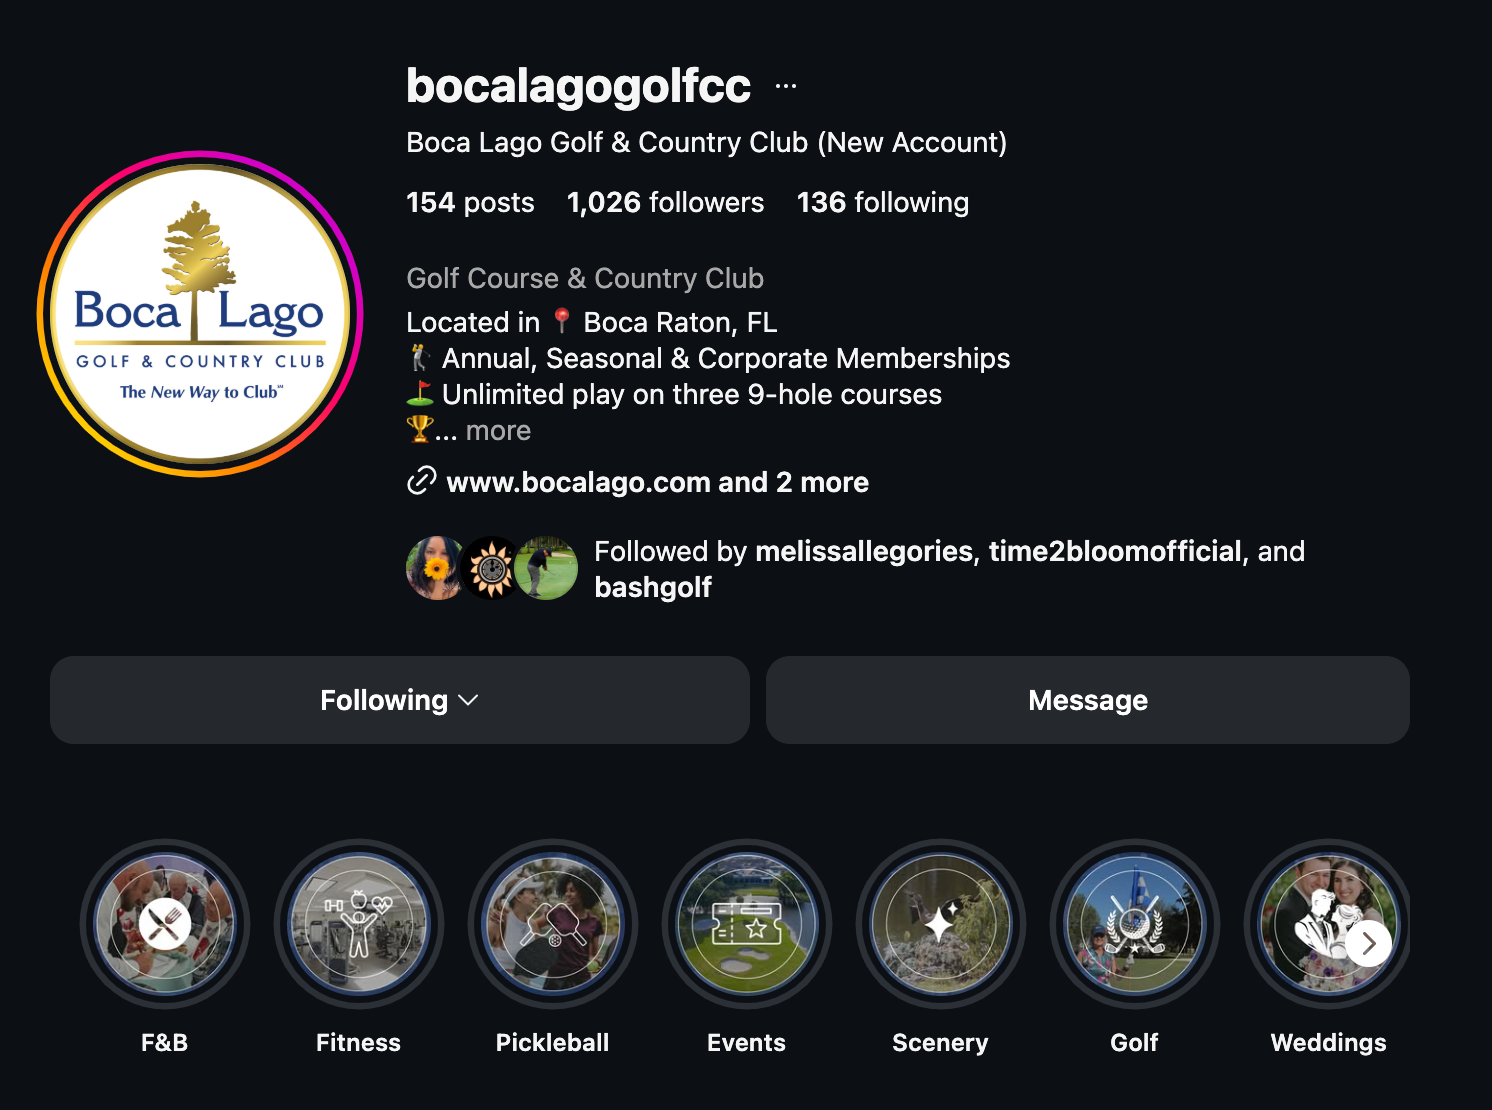Open the F&B story highlight
This screenshot has height=1110, width=1492.
165,924
